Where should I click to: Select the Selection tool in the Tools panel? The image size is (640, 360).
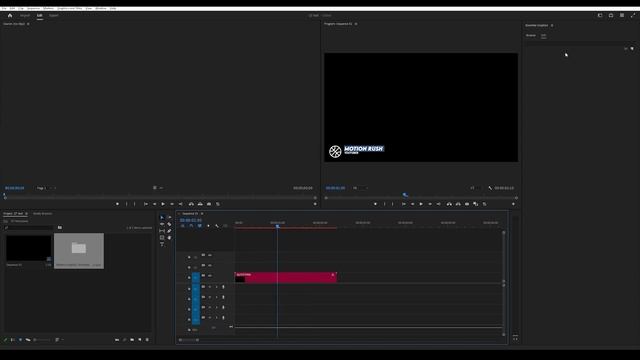pyautogui.click(x=162, y=218)
